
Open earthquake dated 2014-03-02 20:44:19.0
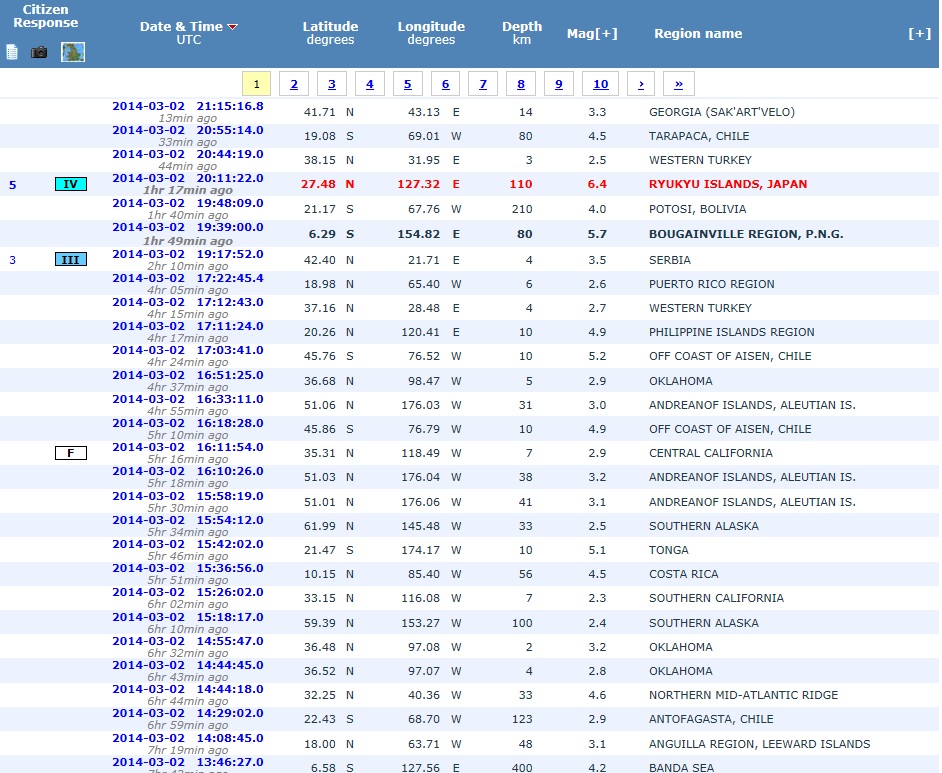pyautogui.click(x=188, y=154)
